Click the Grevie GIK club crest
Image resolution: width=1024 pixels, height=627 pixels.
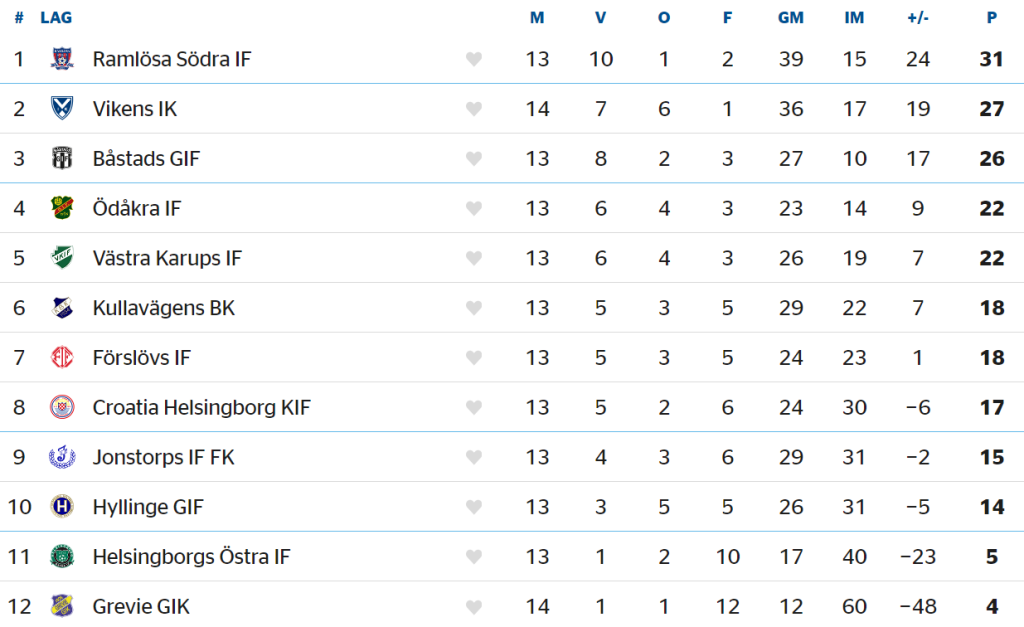point(62,606)
